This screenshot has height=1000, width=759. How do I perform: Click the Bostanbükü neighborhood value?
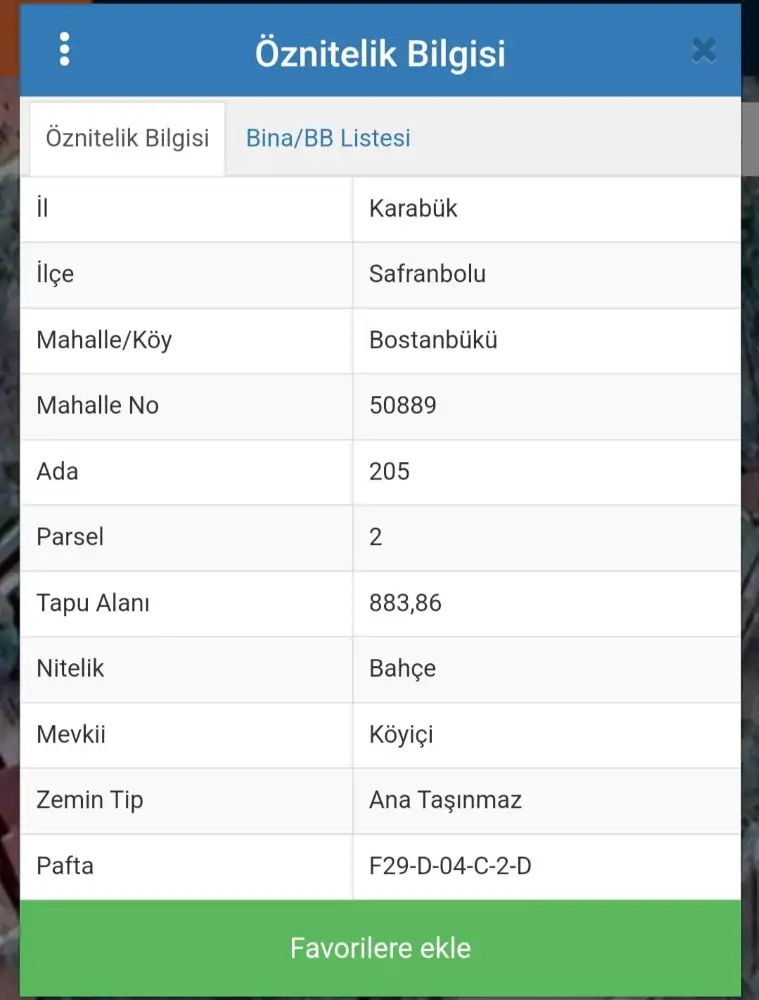click(x=433, y=340)
